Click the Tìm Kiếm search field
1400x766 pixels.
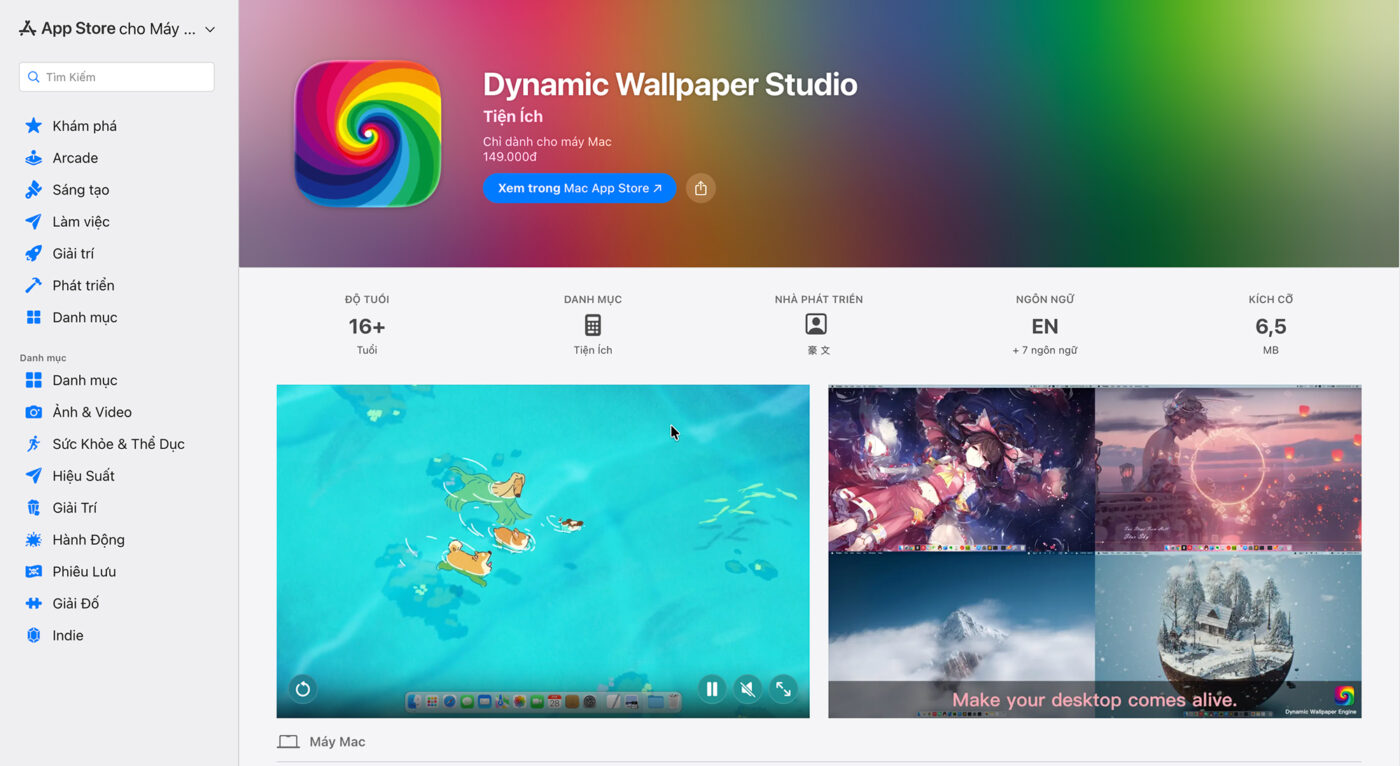[x=116, y=77]
